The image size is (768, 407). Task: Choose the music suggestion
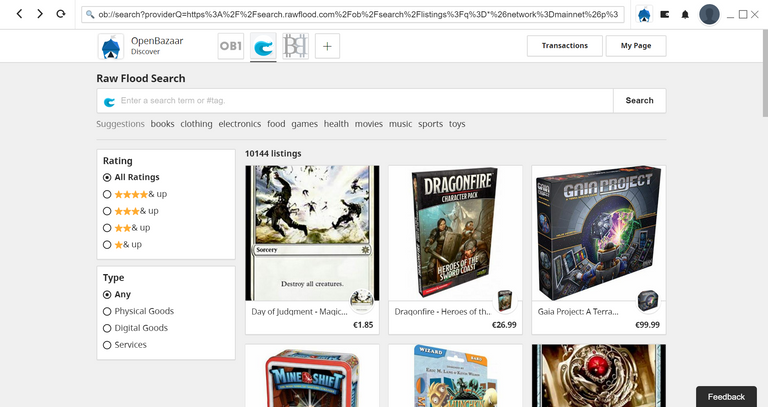pyautogui.click(x=400, y=124)
